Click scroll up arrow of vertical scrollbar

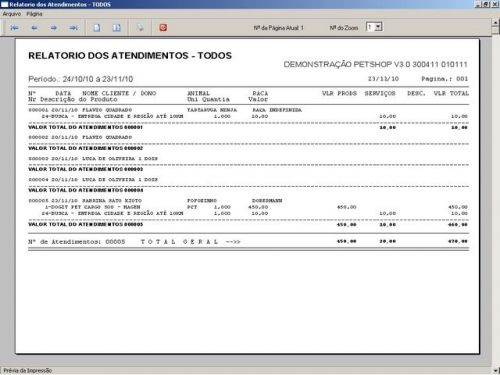(x=496, y=23)
